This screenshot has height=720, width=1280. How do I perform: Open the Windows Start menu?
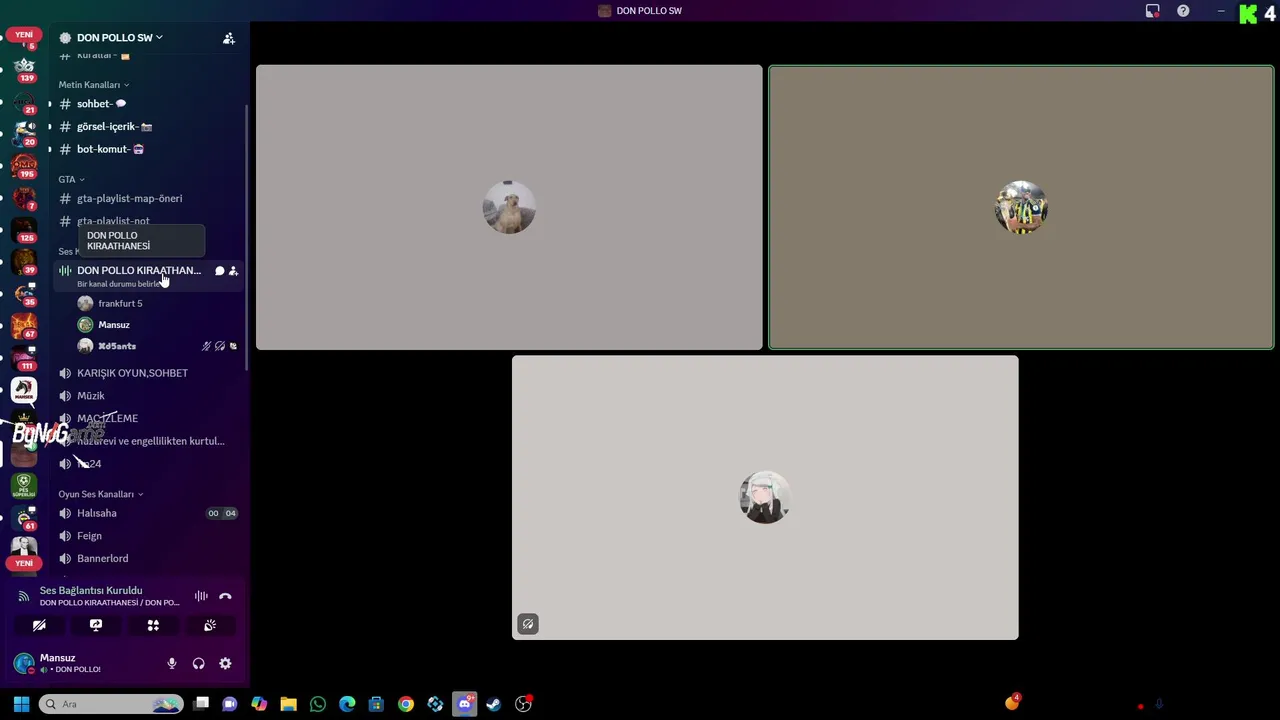21,704
